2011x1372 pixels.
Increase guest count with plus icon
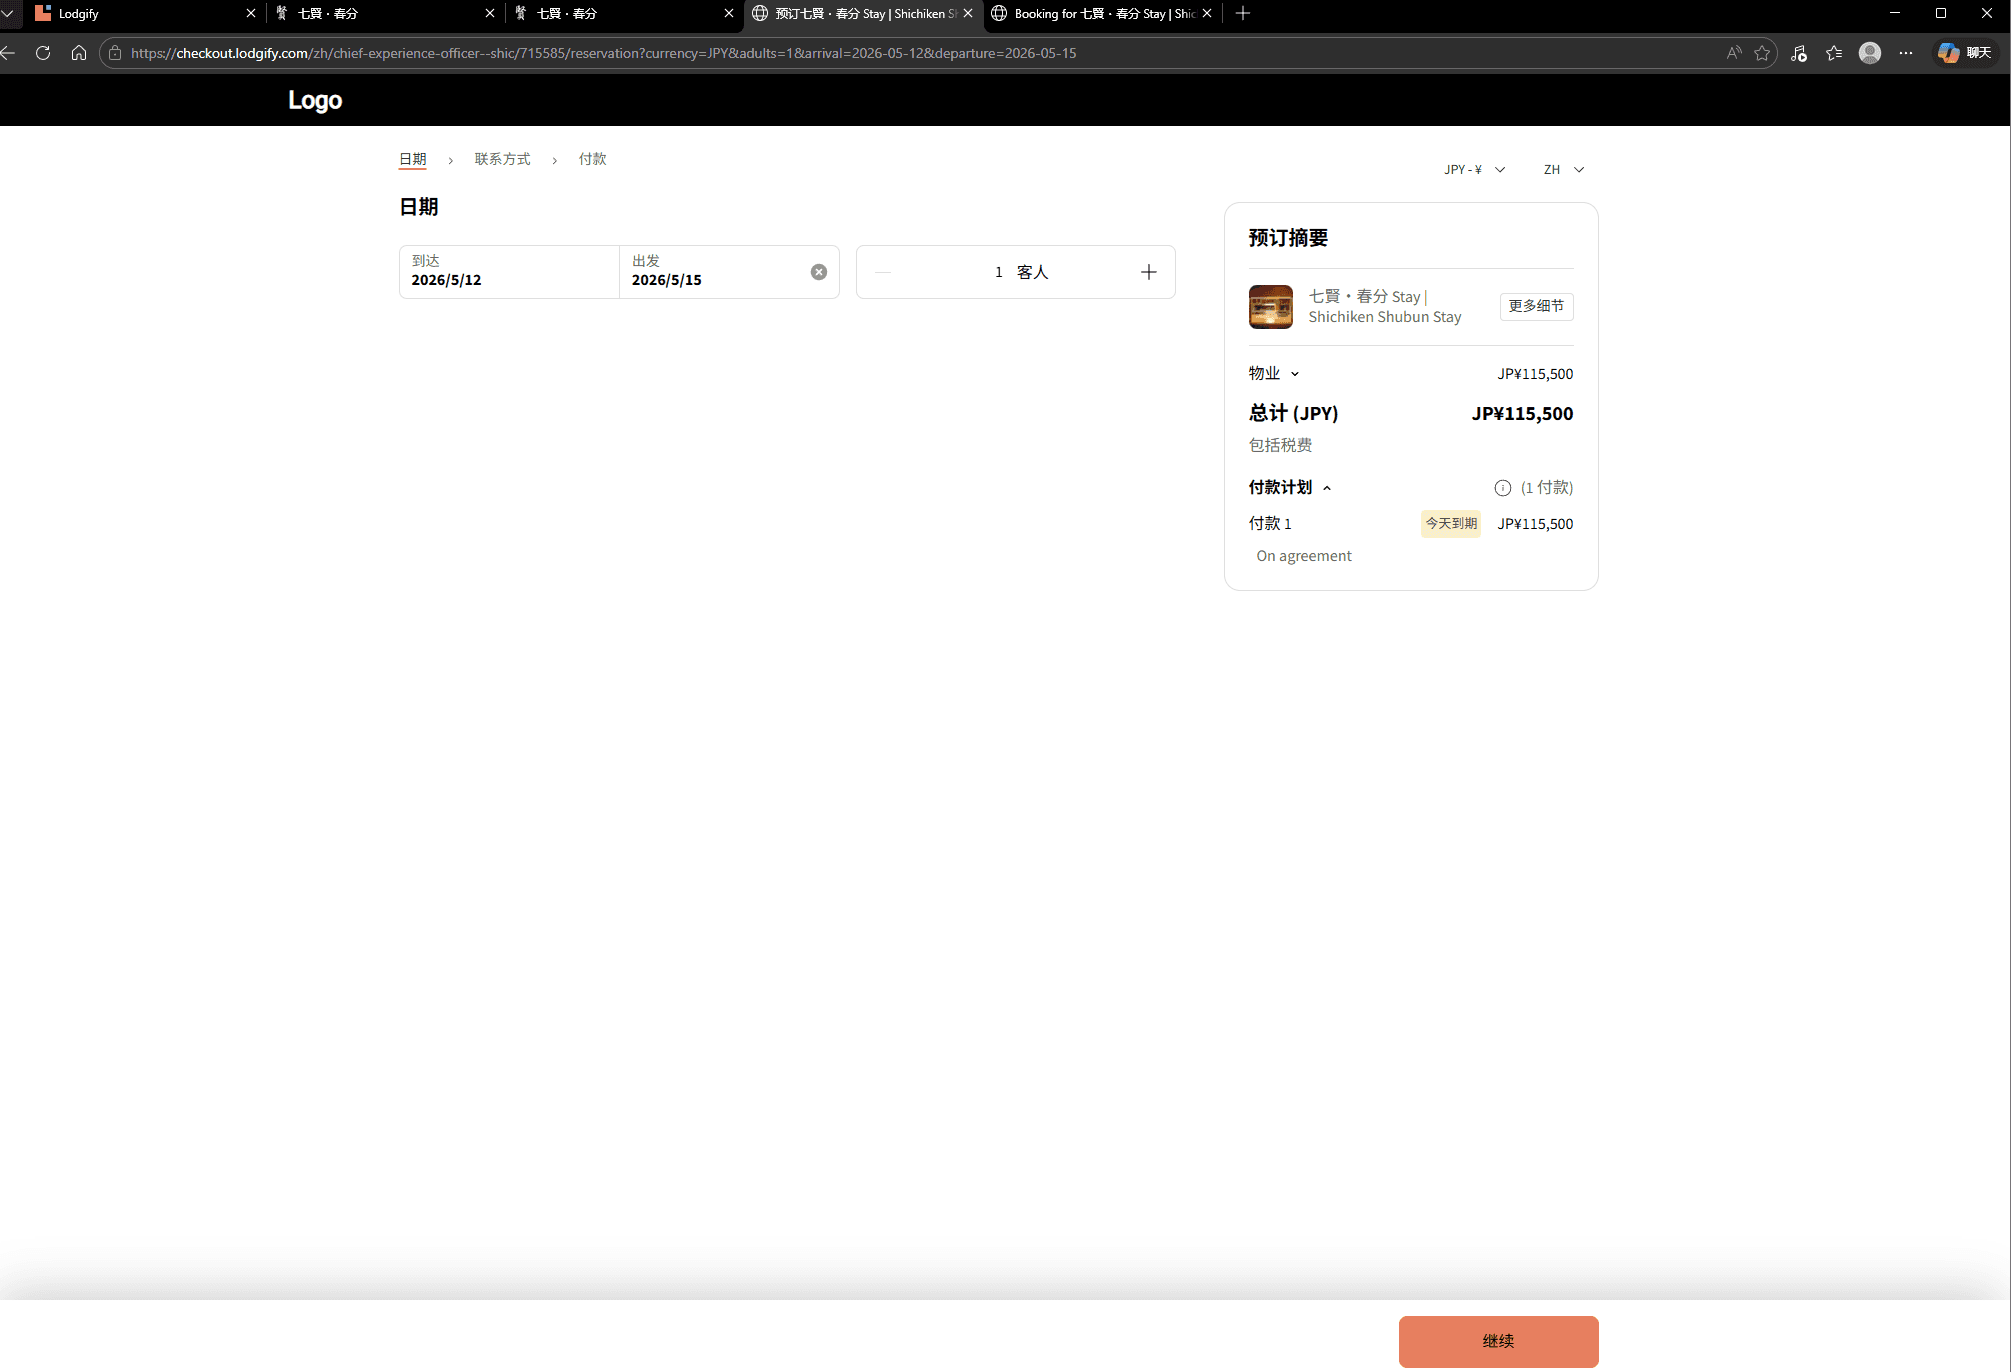[1148, 272]
